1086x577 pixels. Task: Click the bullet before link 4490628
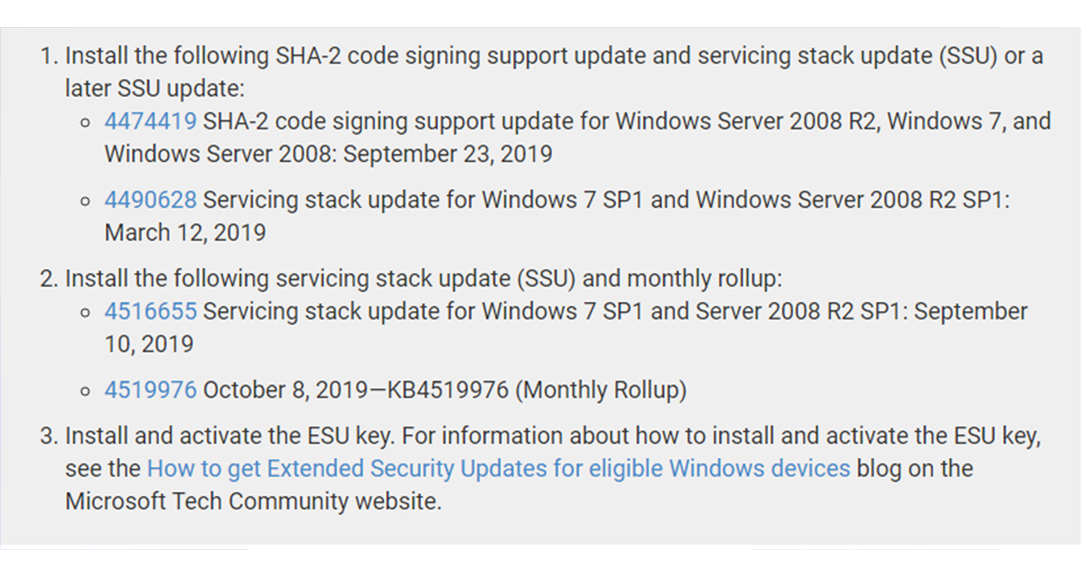[85, 202]
